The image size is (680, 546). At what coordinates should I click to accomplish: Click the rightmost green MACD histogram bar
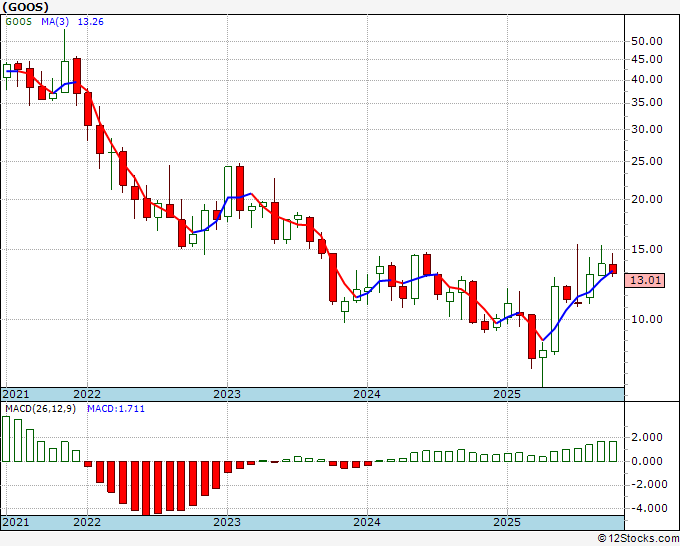tap(613, 451)
